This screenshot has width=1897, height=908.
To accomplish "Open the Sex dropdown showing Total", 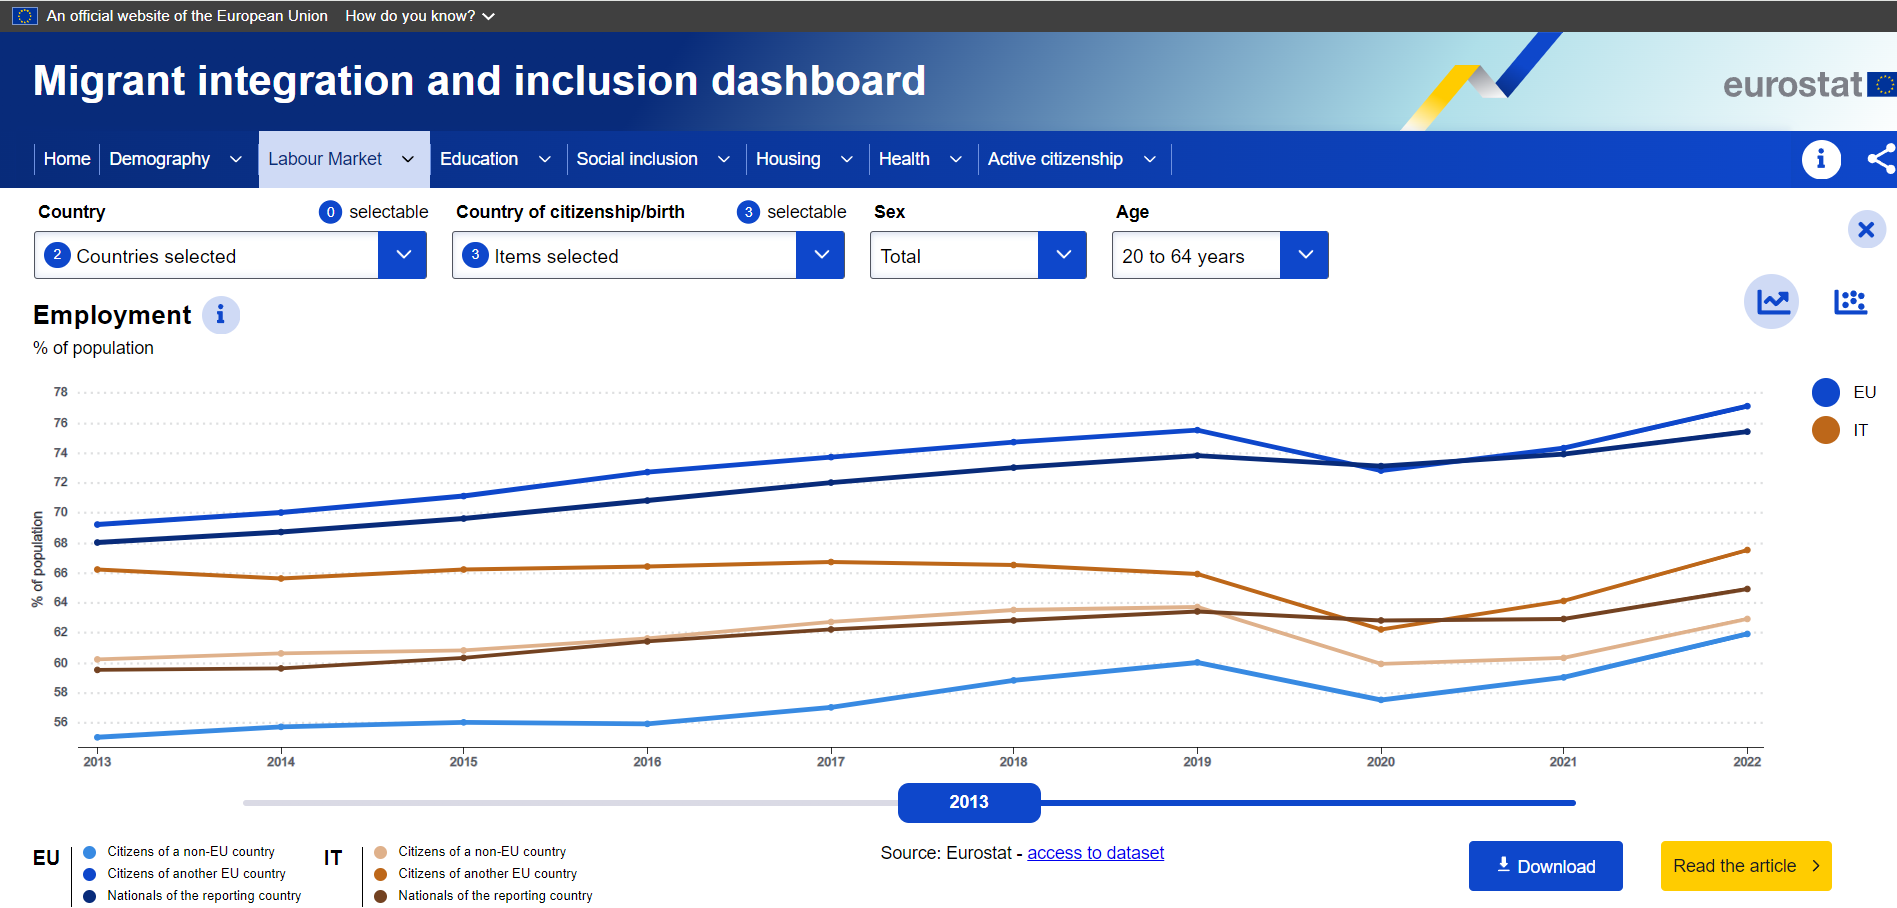I will [1062, 255].
